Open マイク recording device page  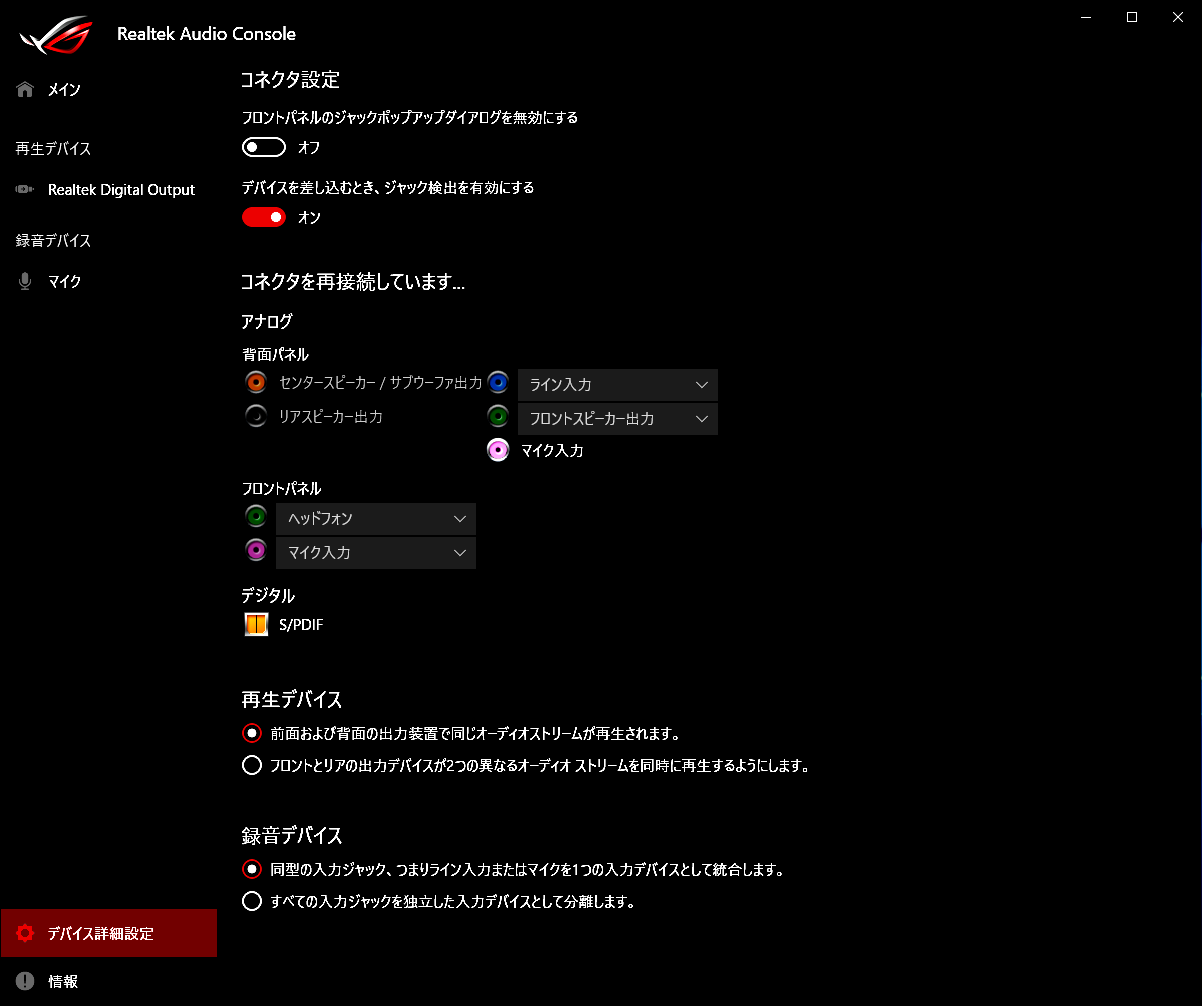click(108, 282)
